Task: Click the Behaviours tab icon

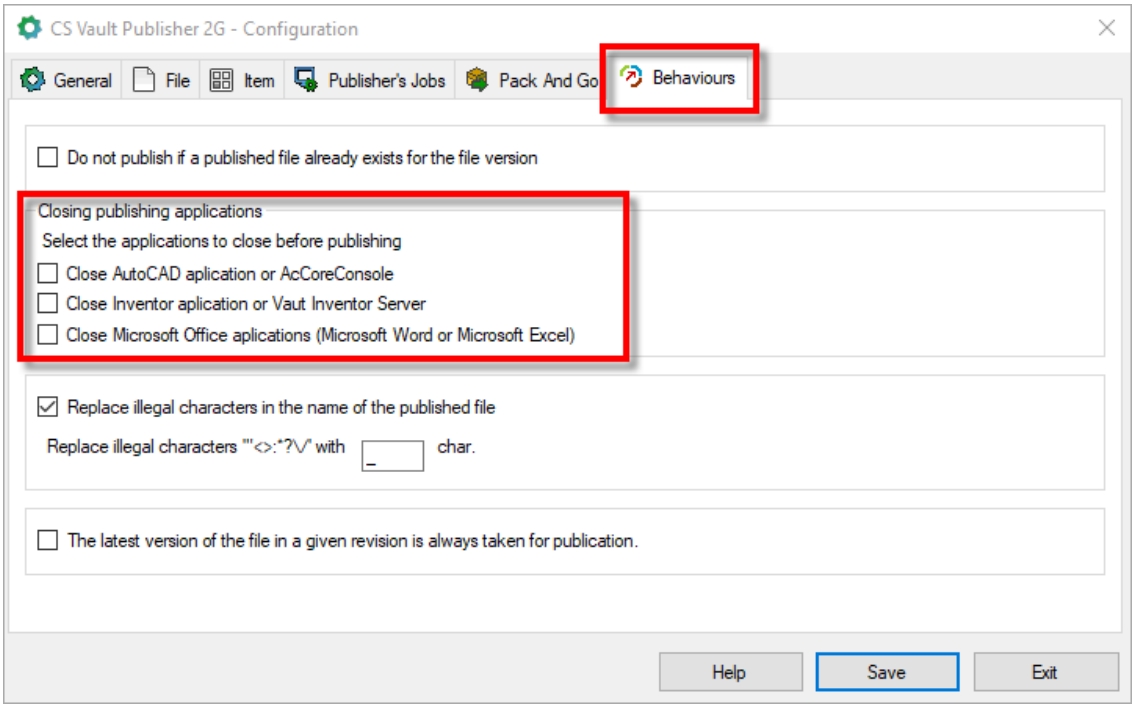Action: pyautogui.click(x=631, y=78)
